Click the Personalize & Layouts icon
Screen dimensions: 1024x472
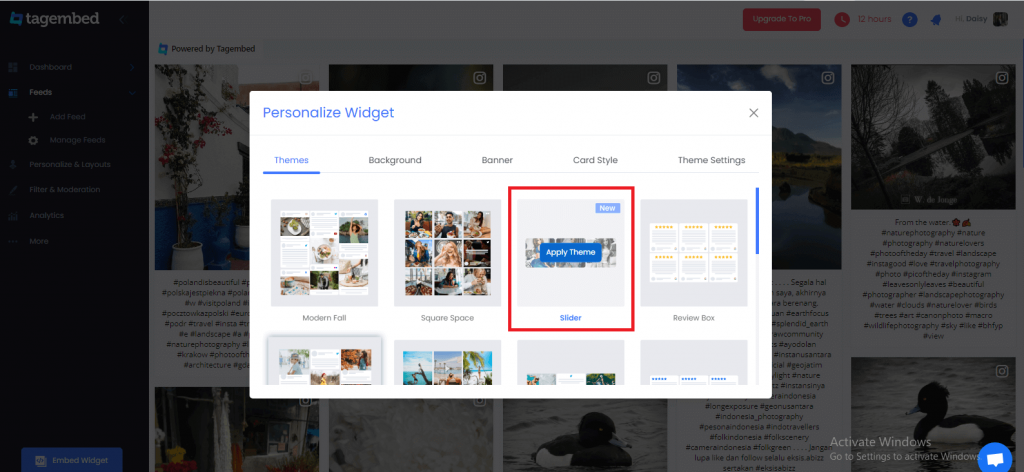pyautogui.click(x=12, y=165)
